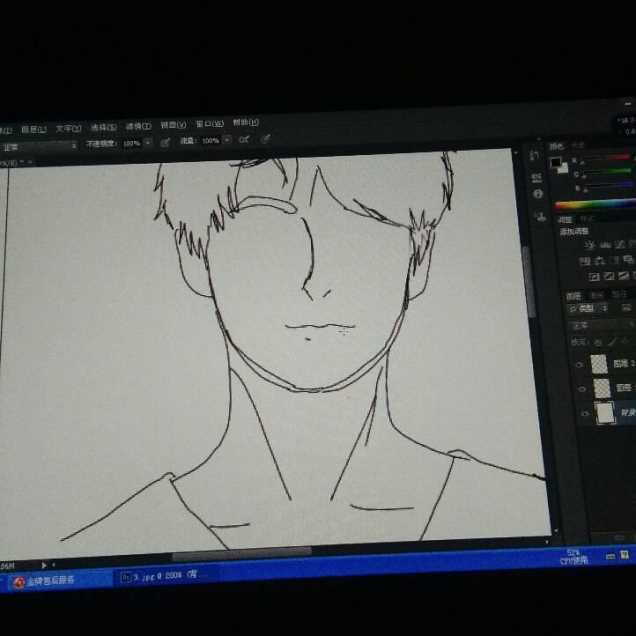636x636 pixels.
Task: Open the 选择(S) menu
Action: [103, 127]
